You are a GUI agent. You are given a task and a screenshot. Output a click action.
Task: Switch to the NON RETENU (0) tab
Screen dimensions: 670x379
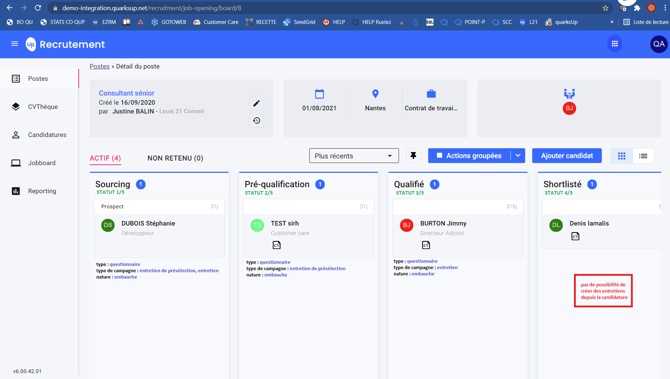coord(175,158)
